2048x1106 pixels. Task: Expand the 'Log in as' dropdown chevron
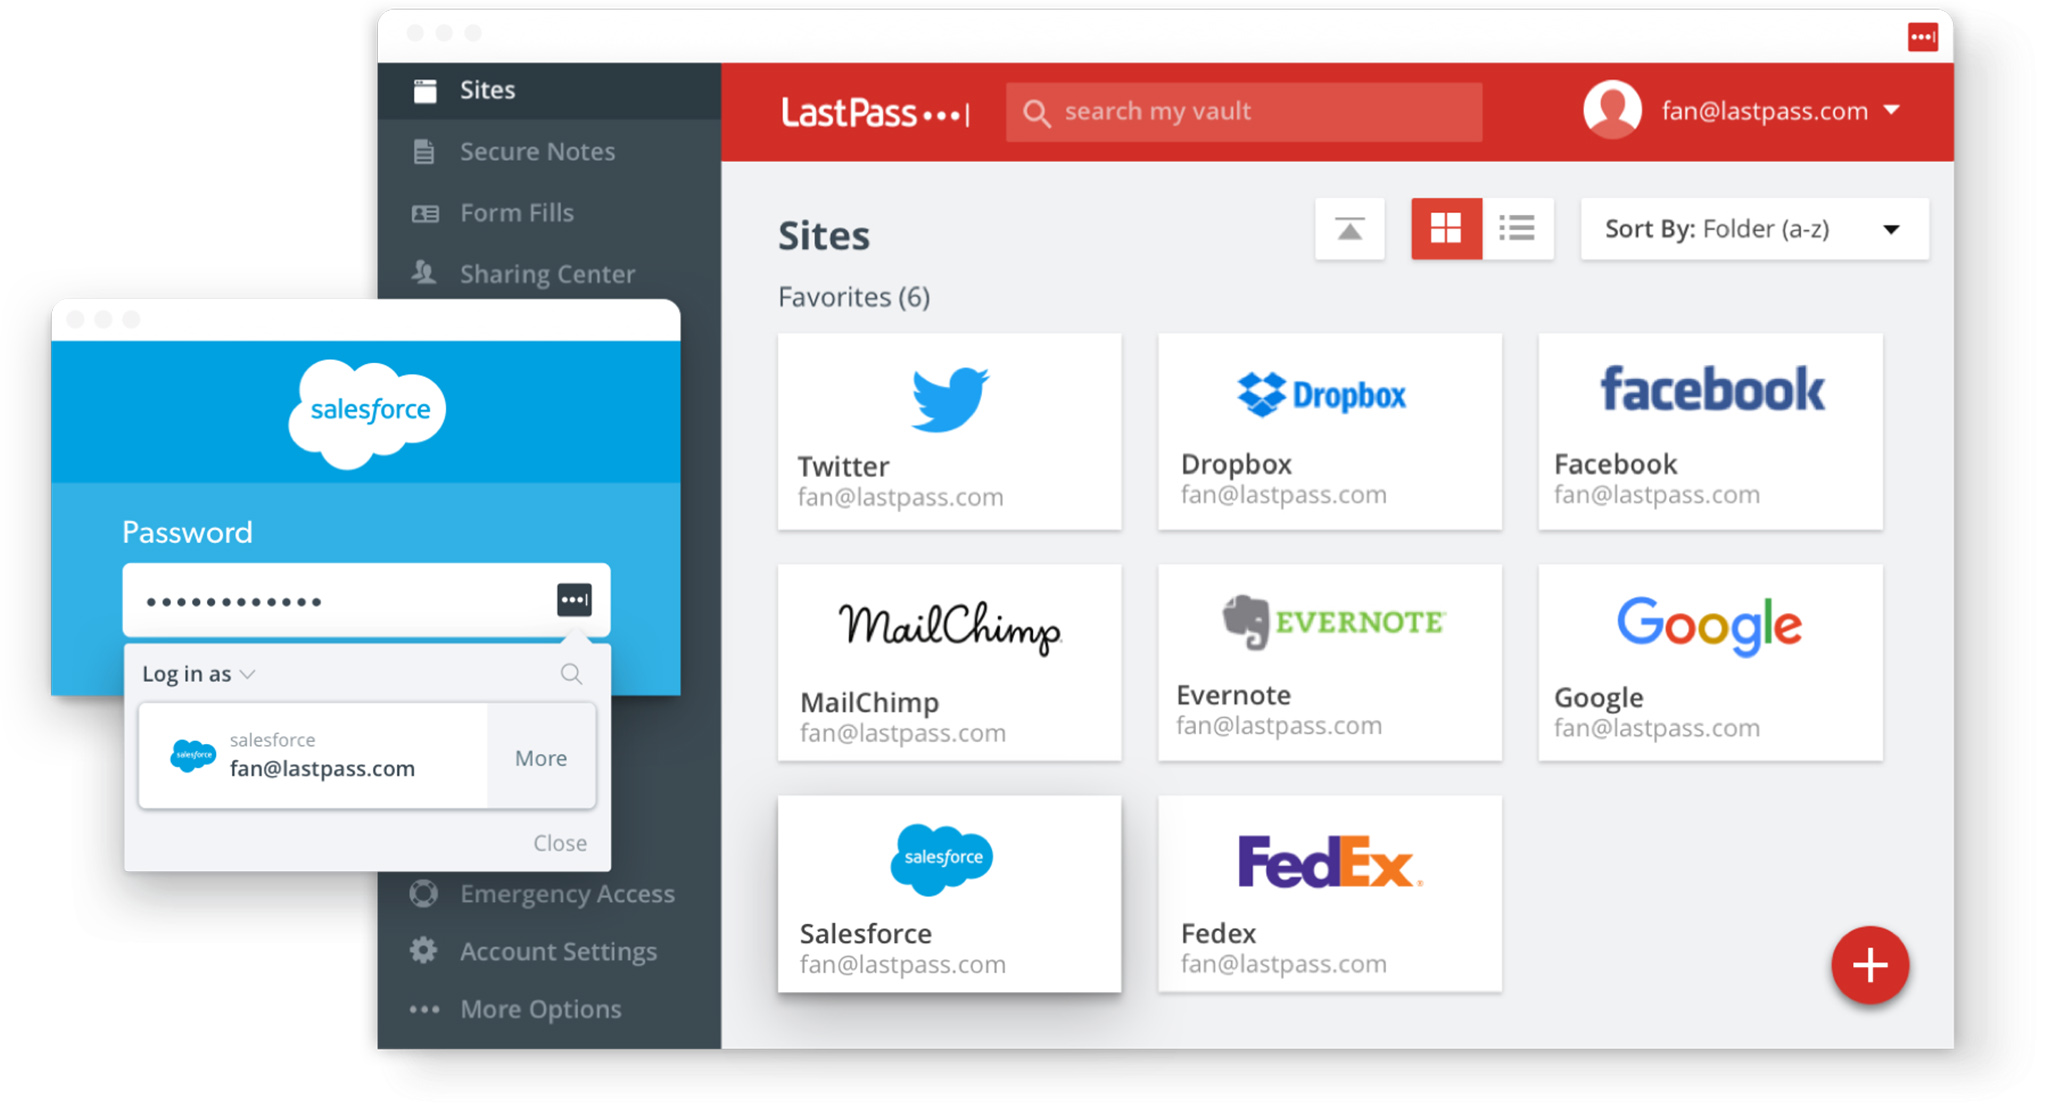coord(248,674)
